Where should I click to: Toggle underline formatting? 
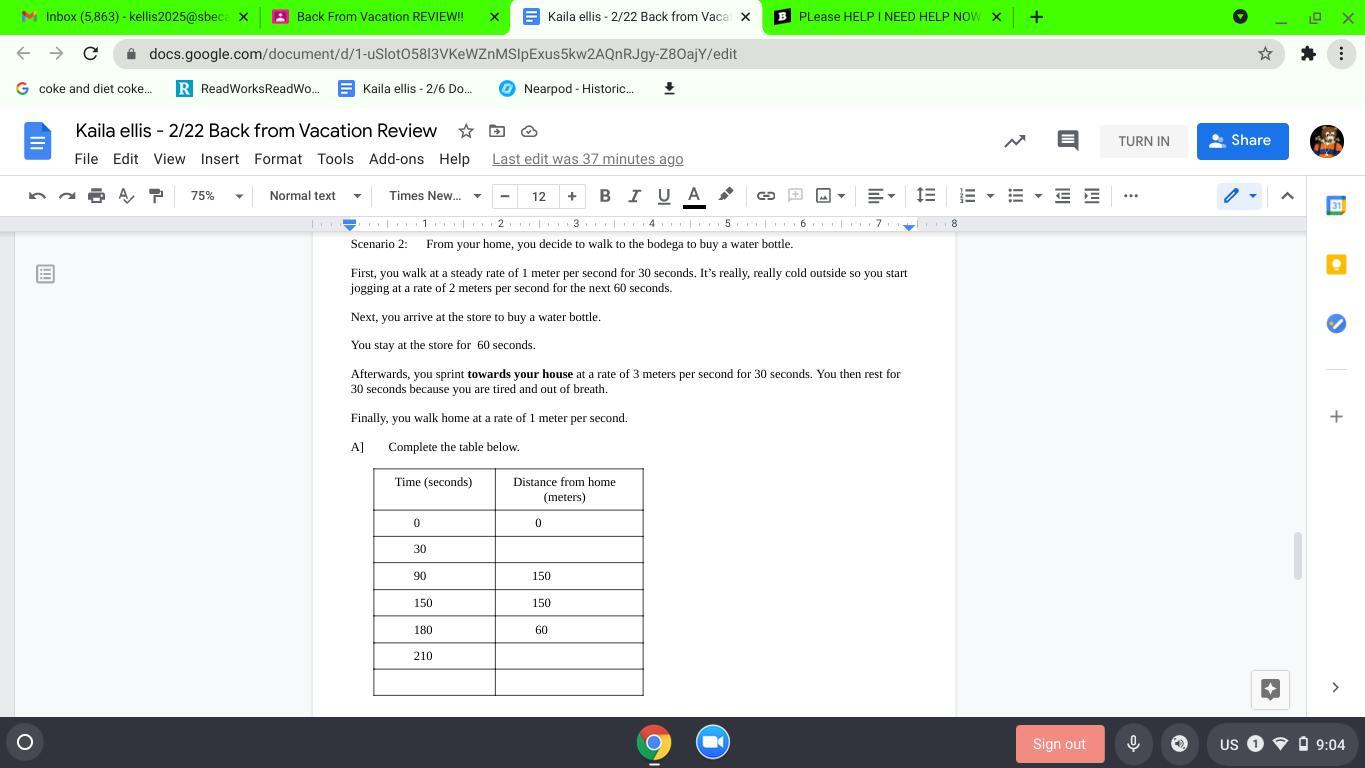coord(663,196)
